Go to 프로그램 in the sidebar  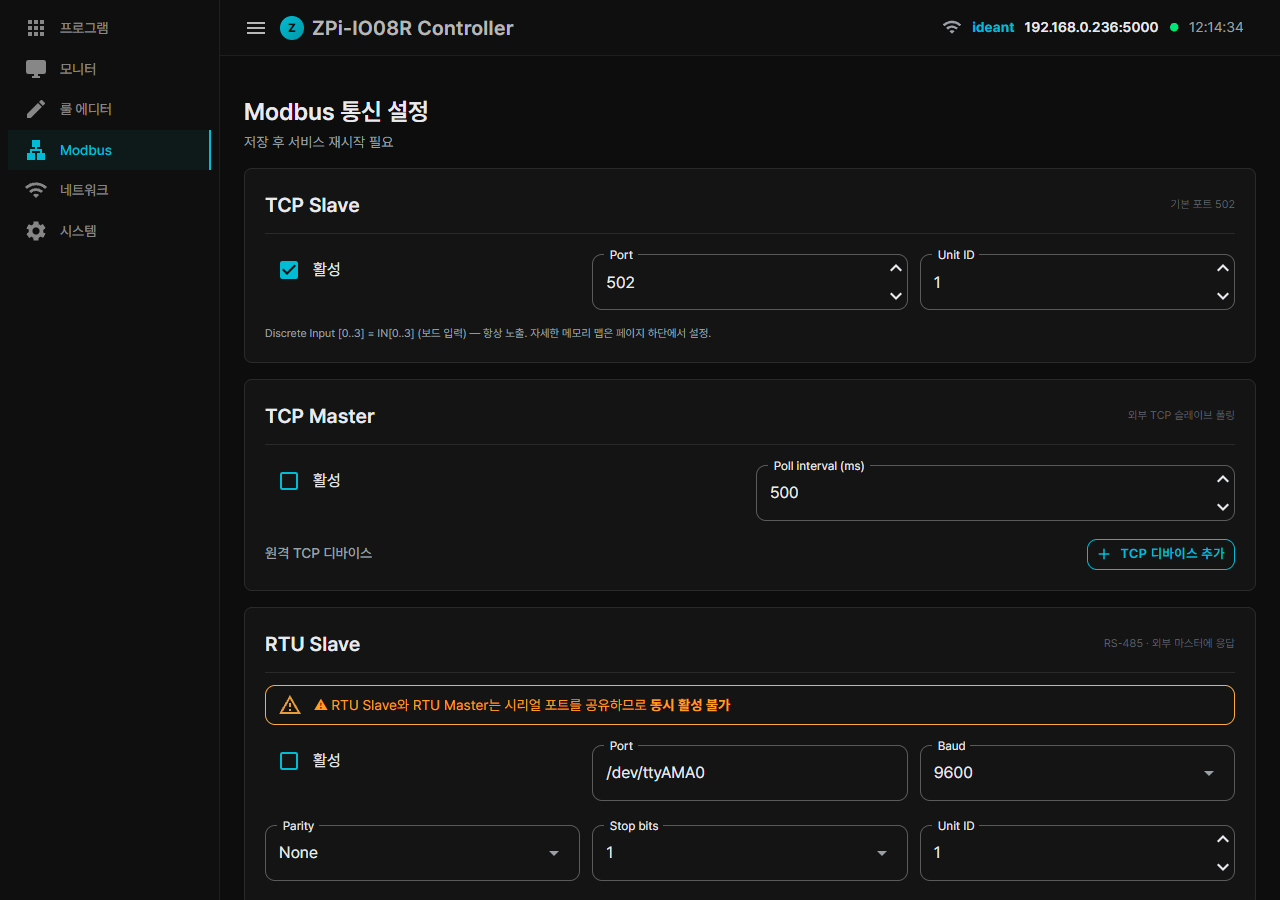click(x=109, y=28)
